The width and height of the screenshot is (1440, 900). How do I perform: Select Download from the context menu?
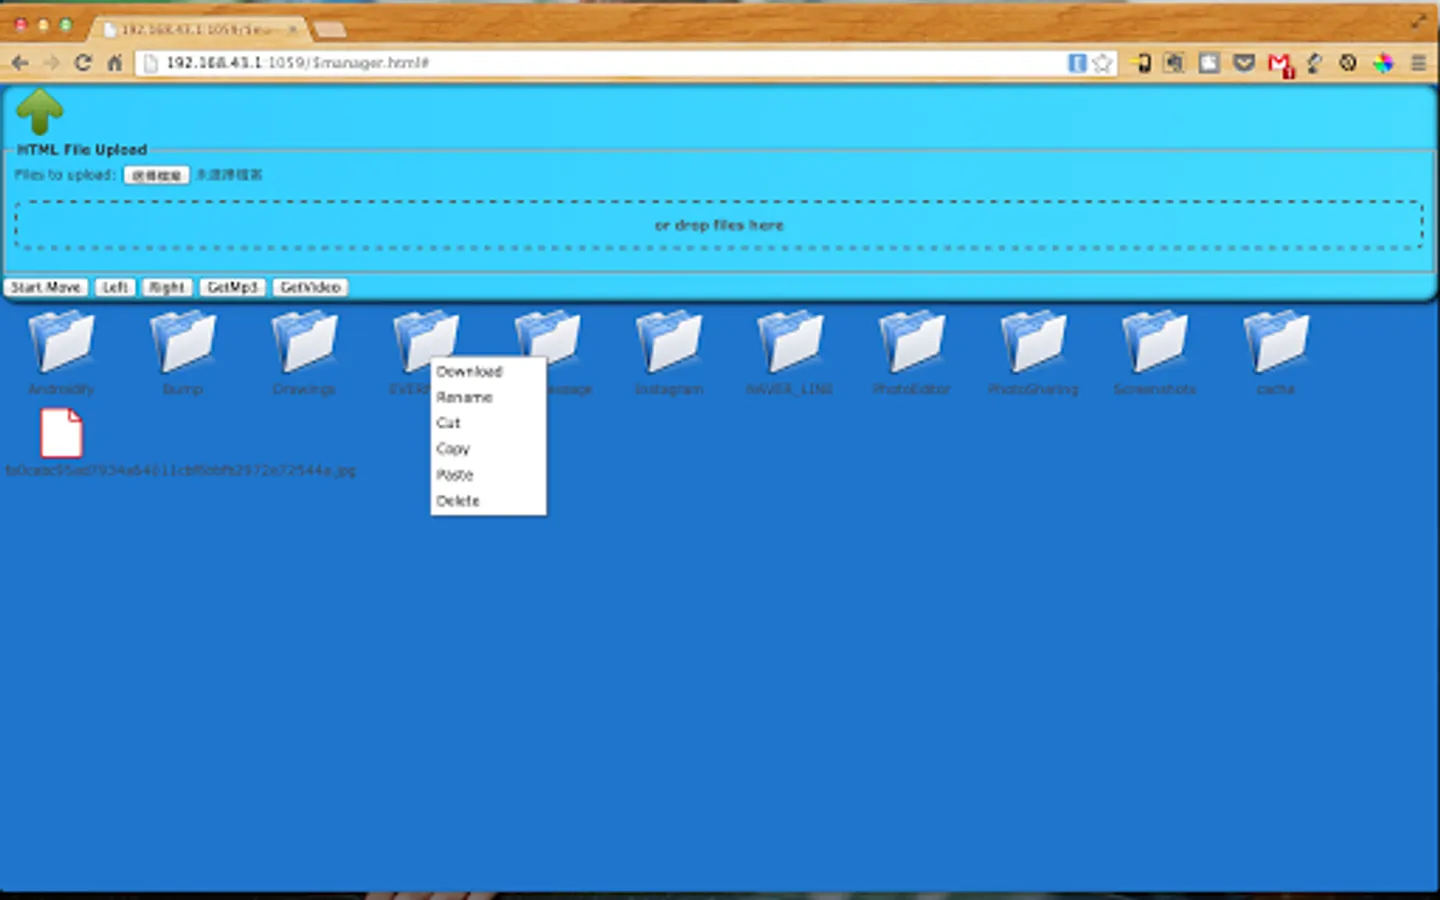click(x=469, y=371)
